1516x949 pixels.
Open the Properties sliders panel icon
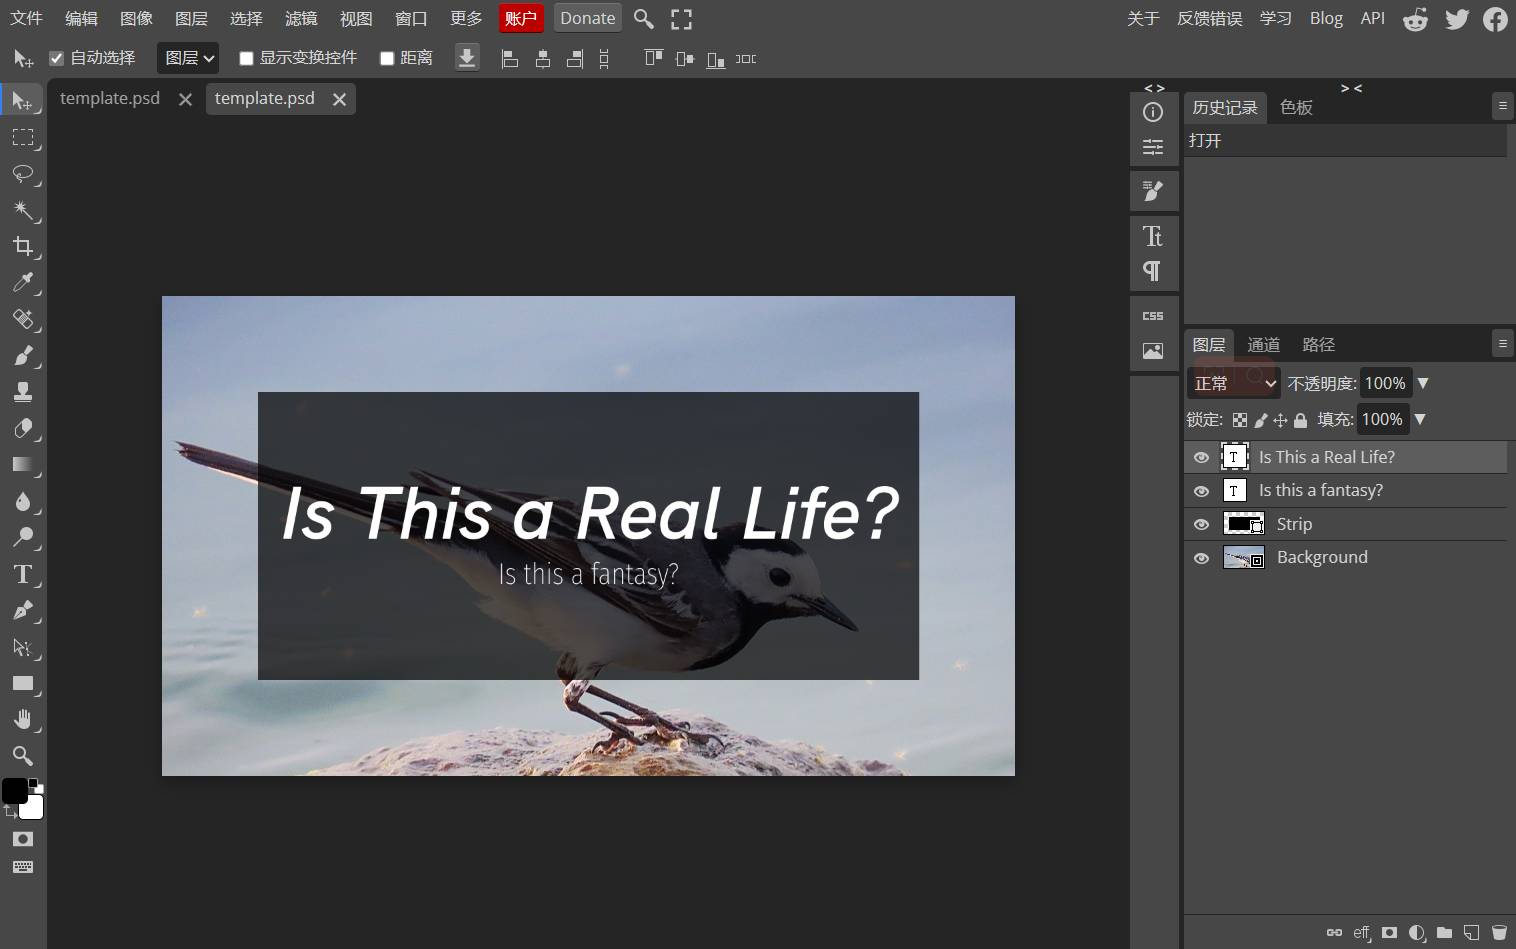[1153, 148]
